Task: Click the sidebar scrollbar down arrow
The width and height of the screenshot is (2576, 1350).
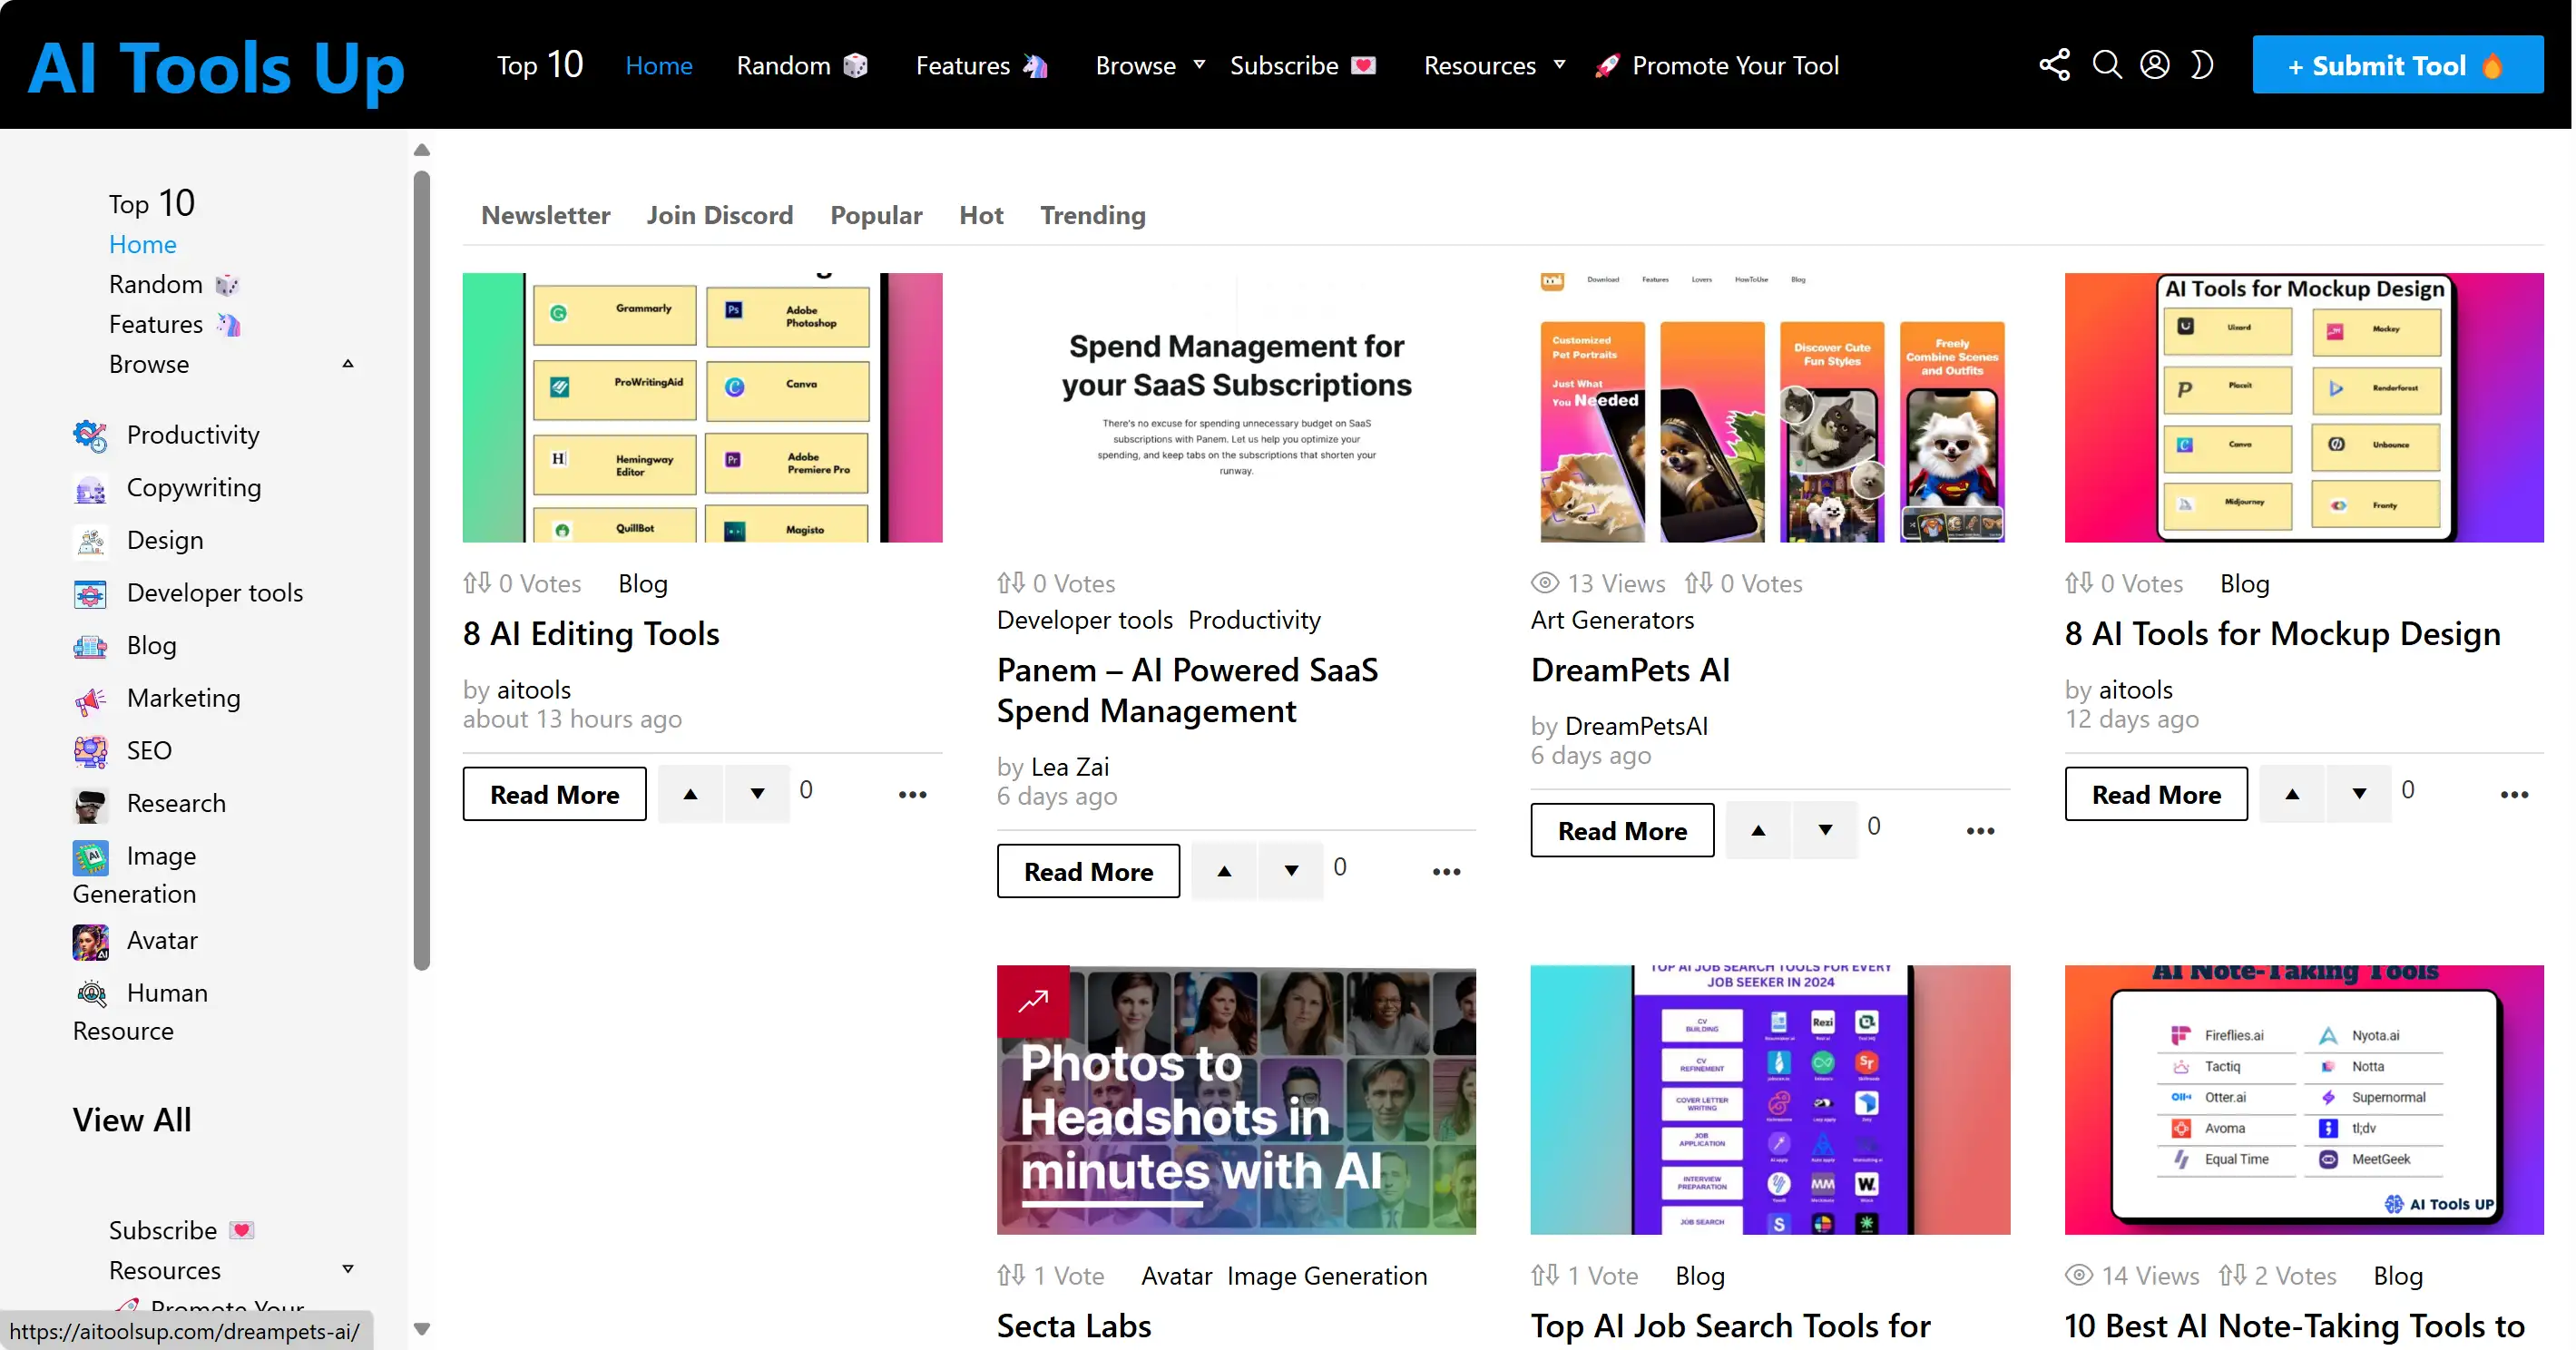Action: [x=422, y=1329]
